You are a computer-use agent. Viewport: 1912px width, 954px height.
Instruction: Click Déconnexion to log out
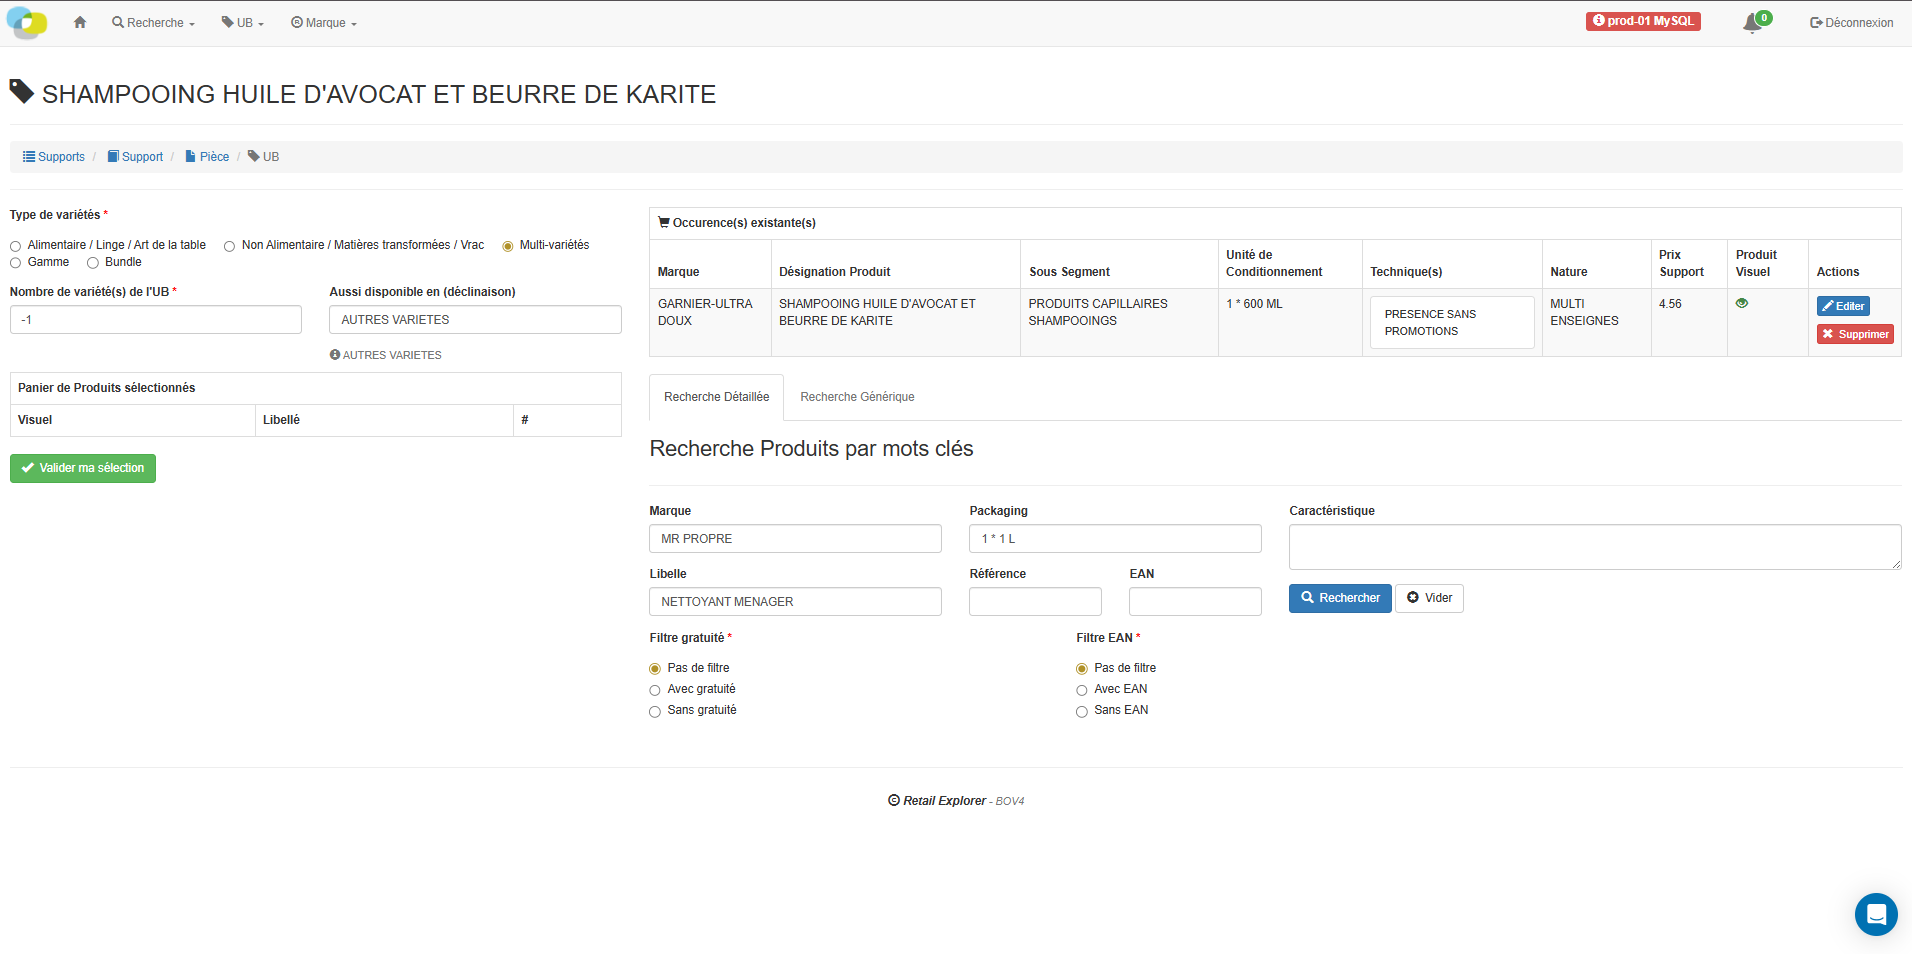click(1851, 23)
